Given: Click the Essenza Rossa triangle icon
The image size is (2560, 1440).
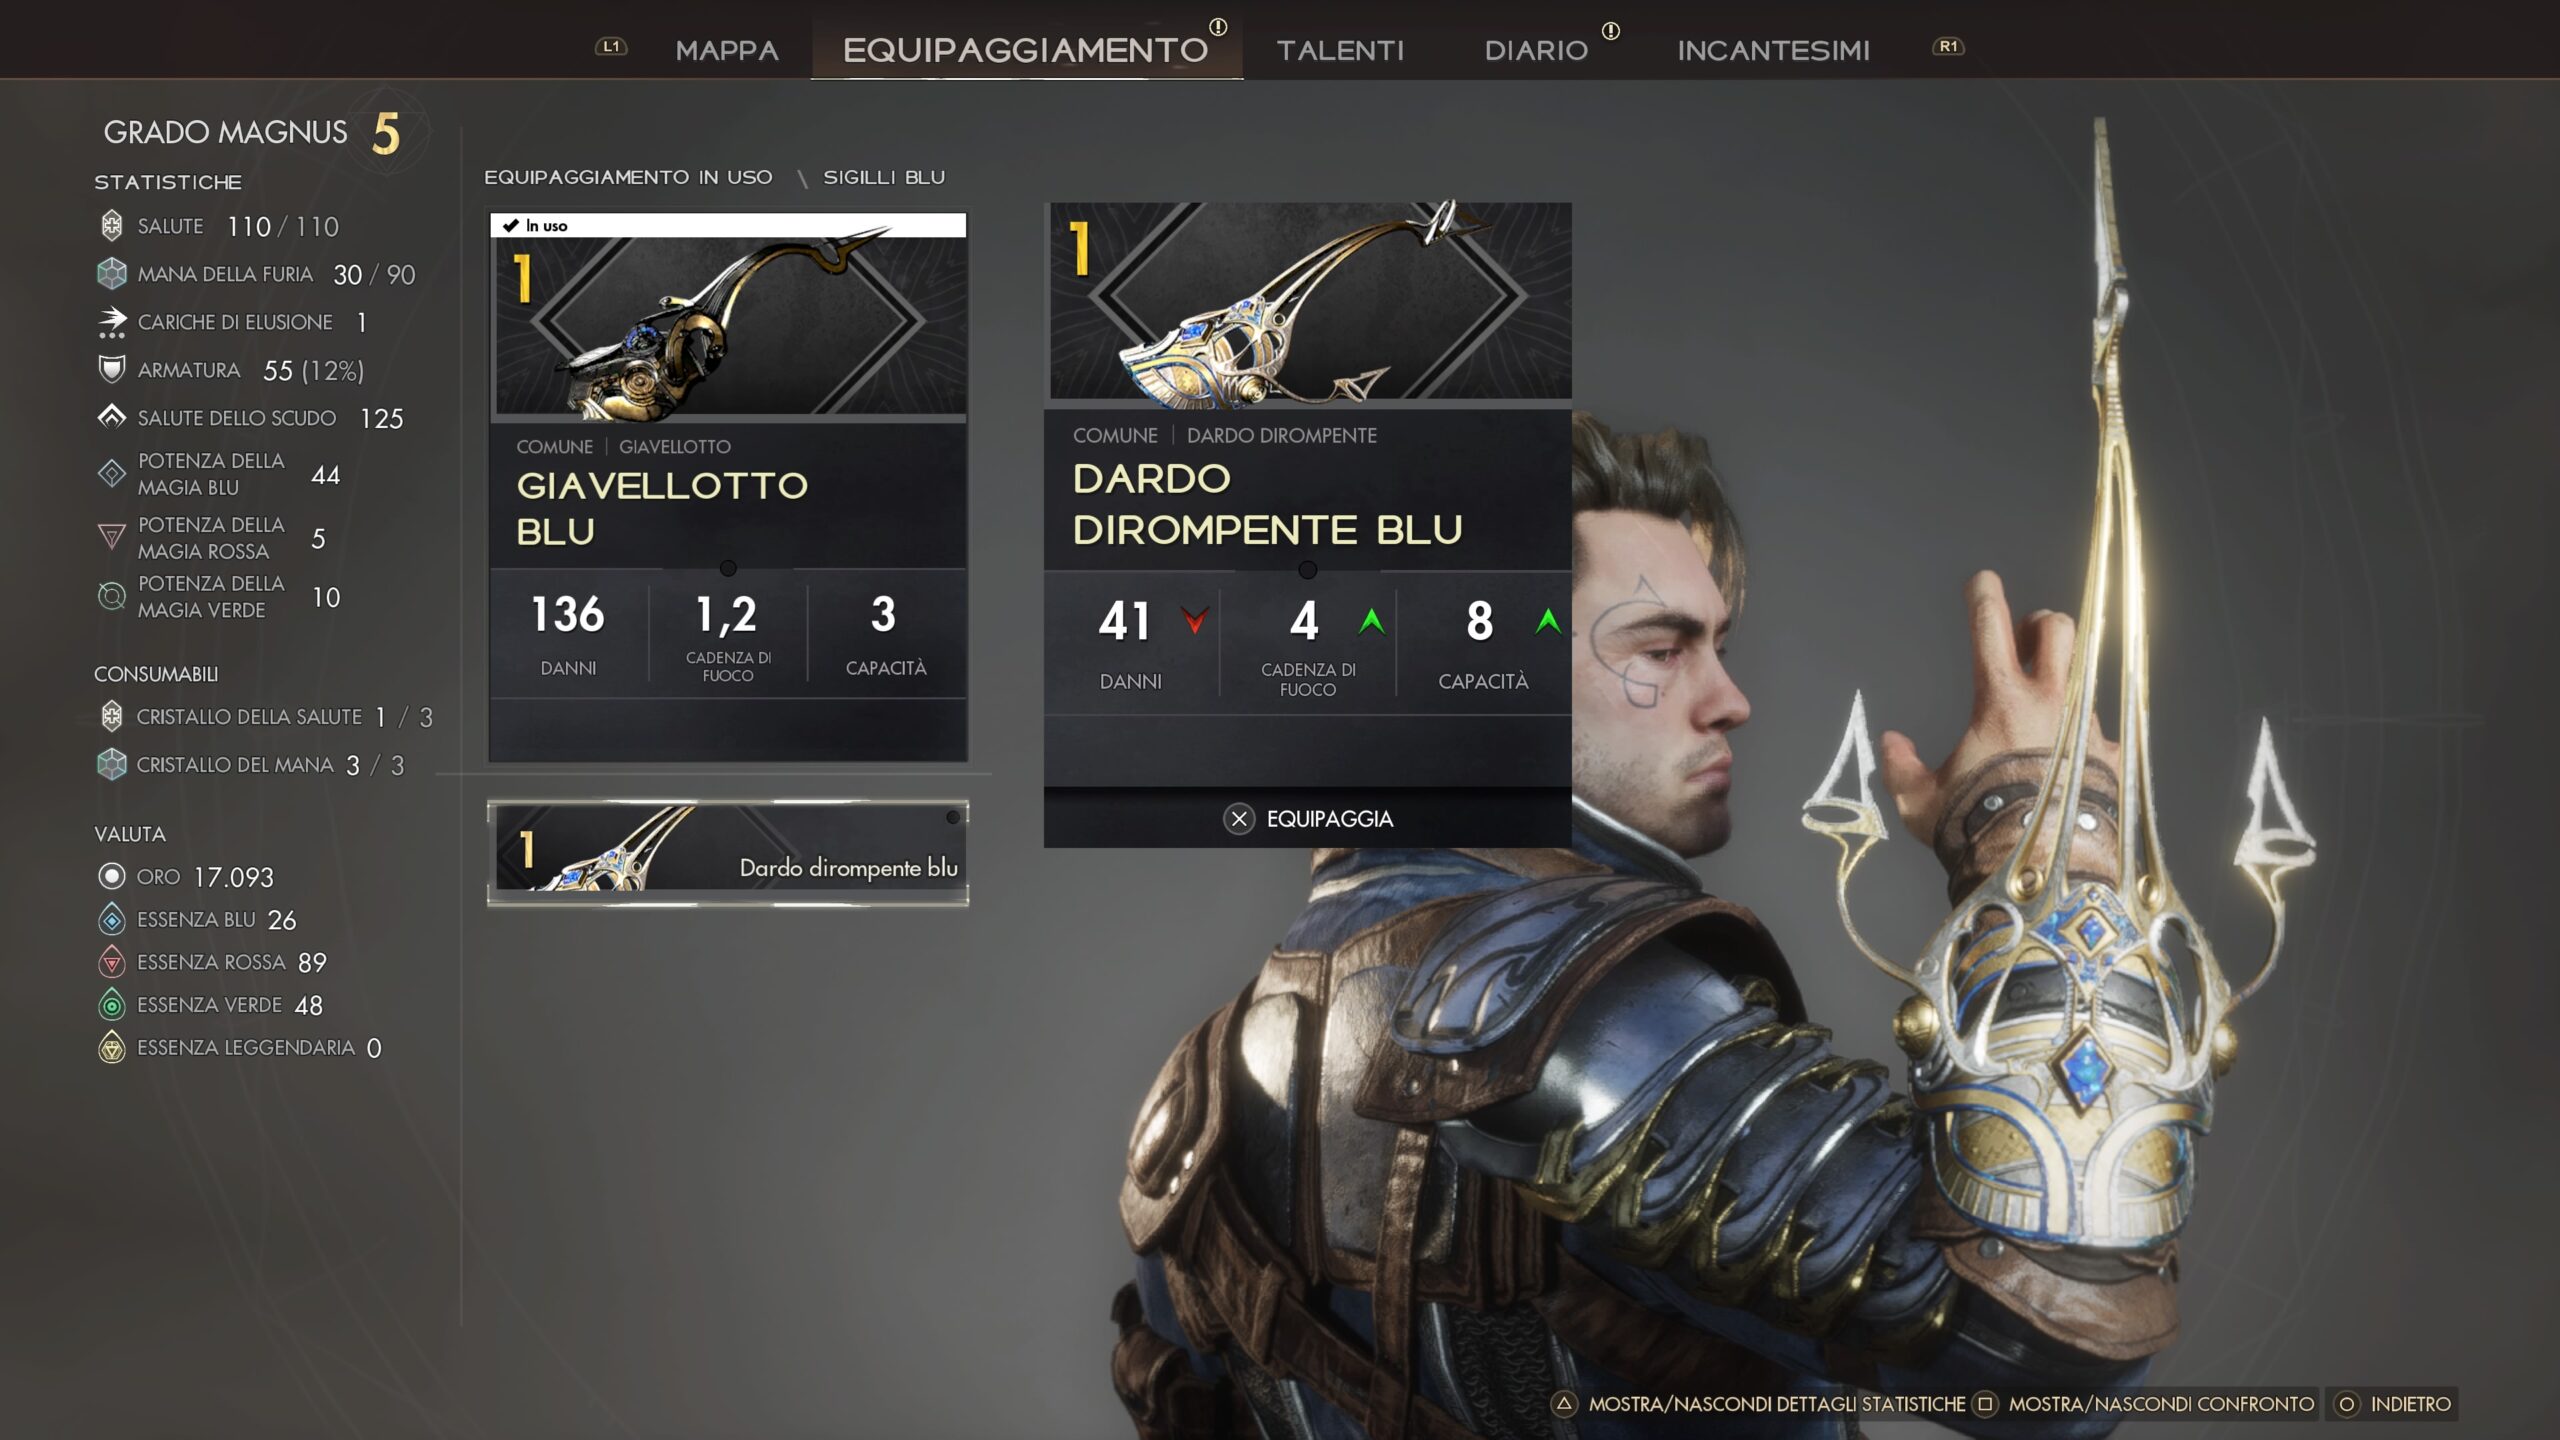Looking at the screenshot, I should coord(112,962).
